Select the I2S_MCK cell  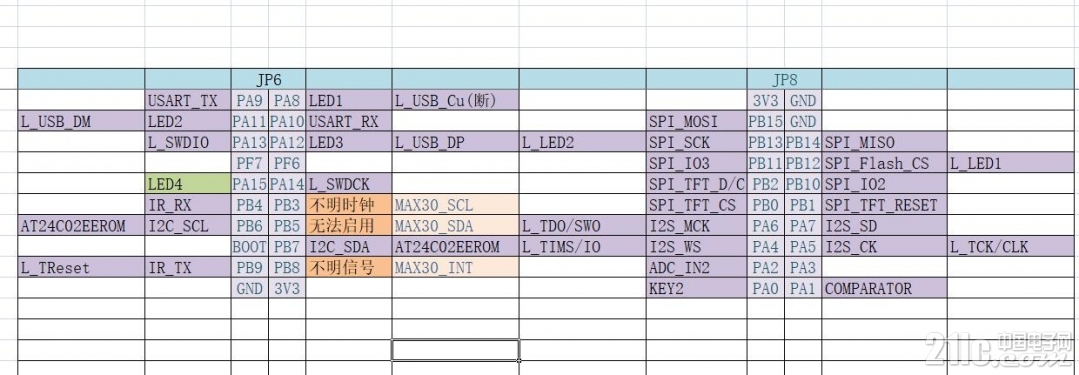(697, 226)
